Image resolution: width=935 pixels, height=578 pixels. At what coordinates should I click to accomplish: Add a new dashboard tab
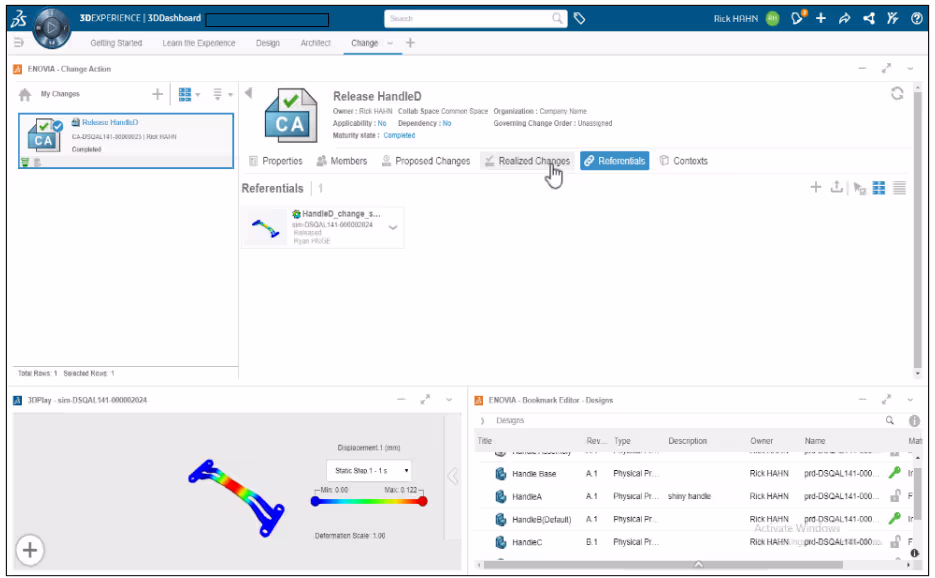(410, 42)
